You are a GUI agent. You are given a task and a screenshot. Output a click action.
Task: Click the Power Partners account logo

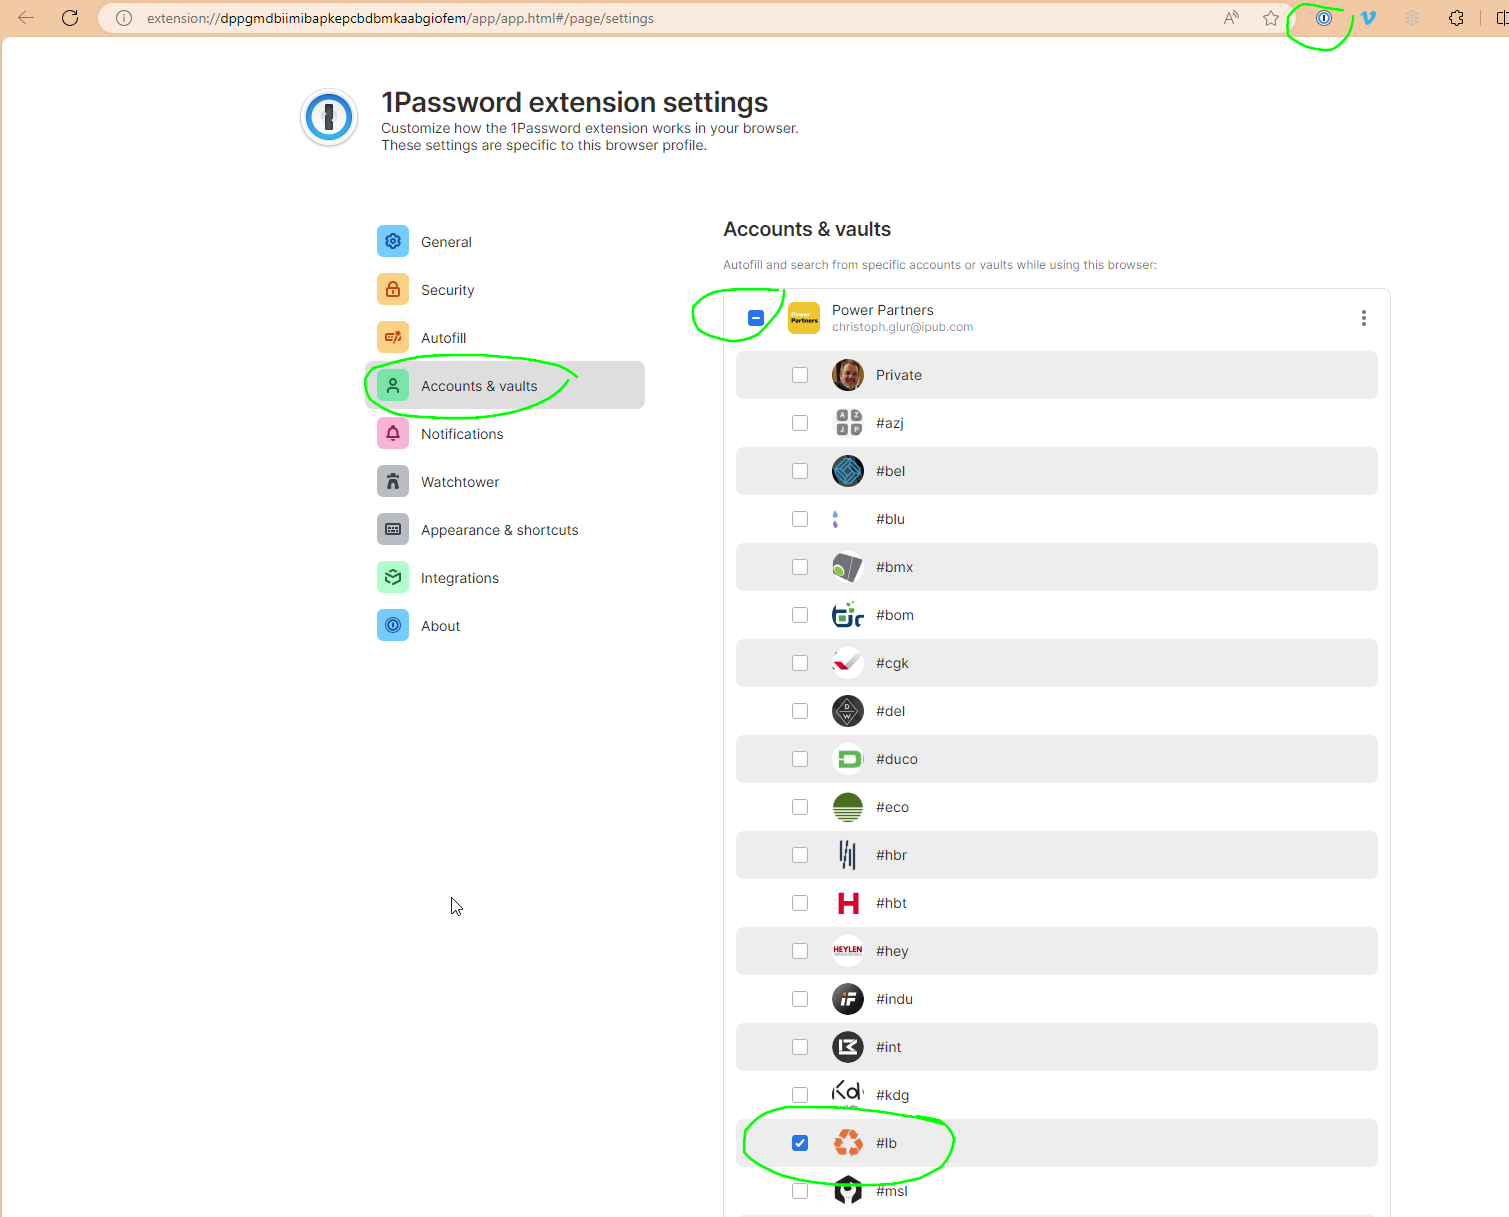(x=804, y=318)
